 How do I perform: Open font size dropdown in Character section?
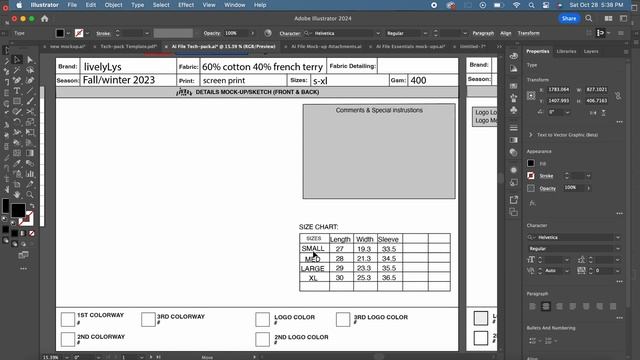[x=567, y=260]
